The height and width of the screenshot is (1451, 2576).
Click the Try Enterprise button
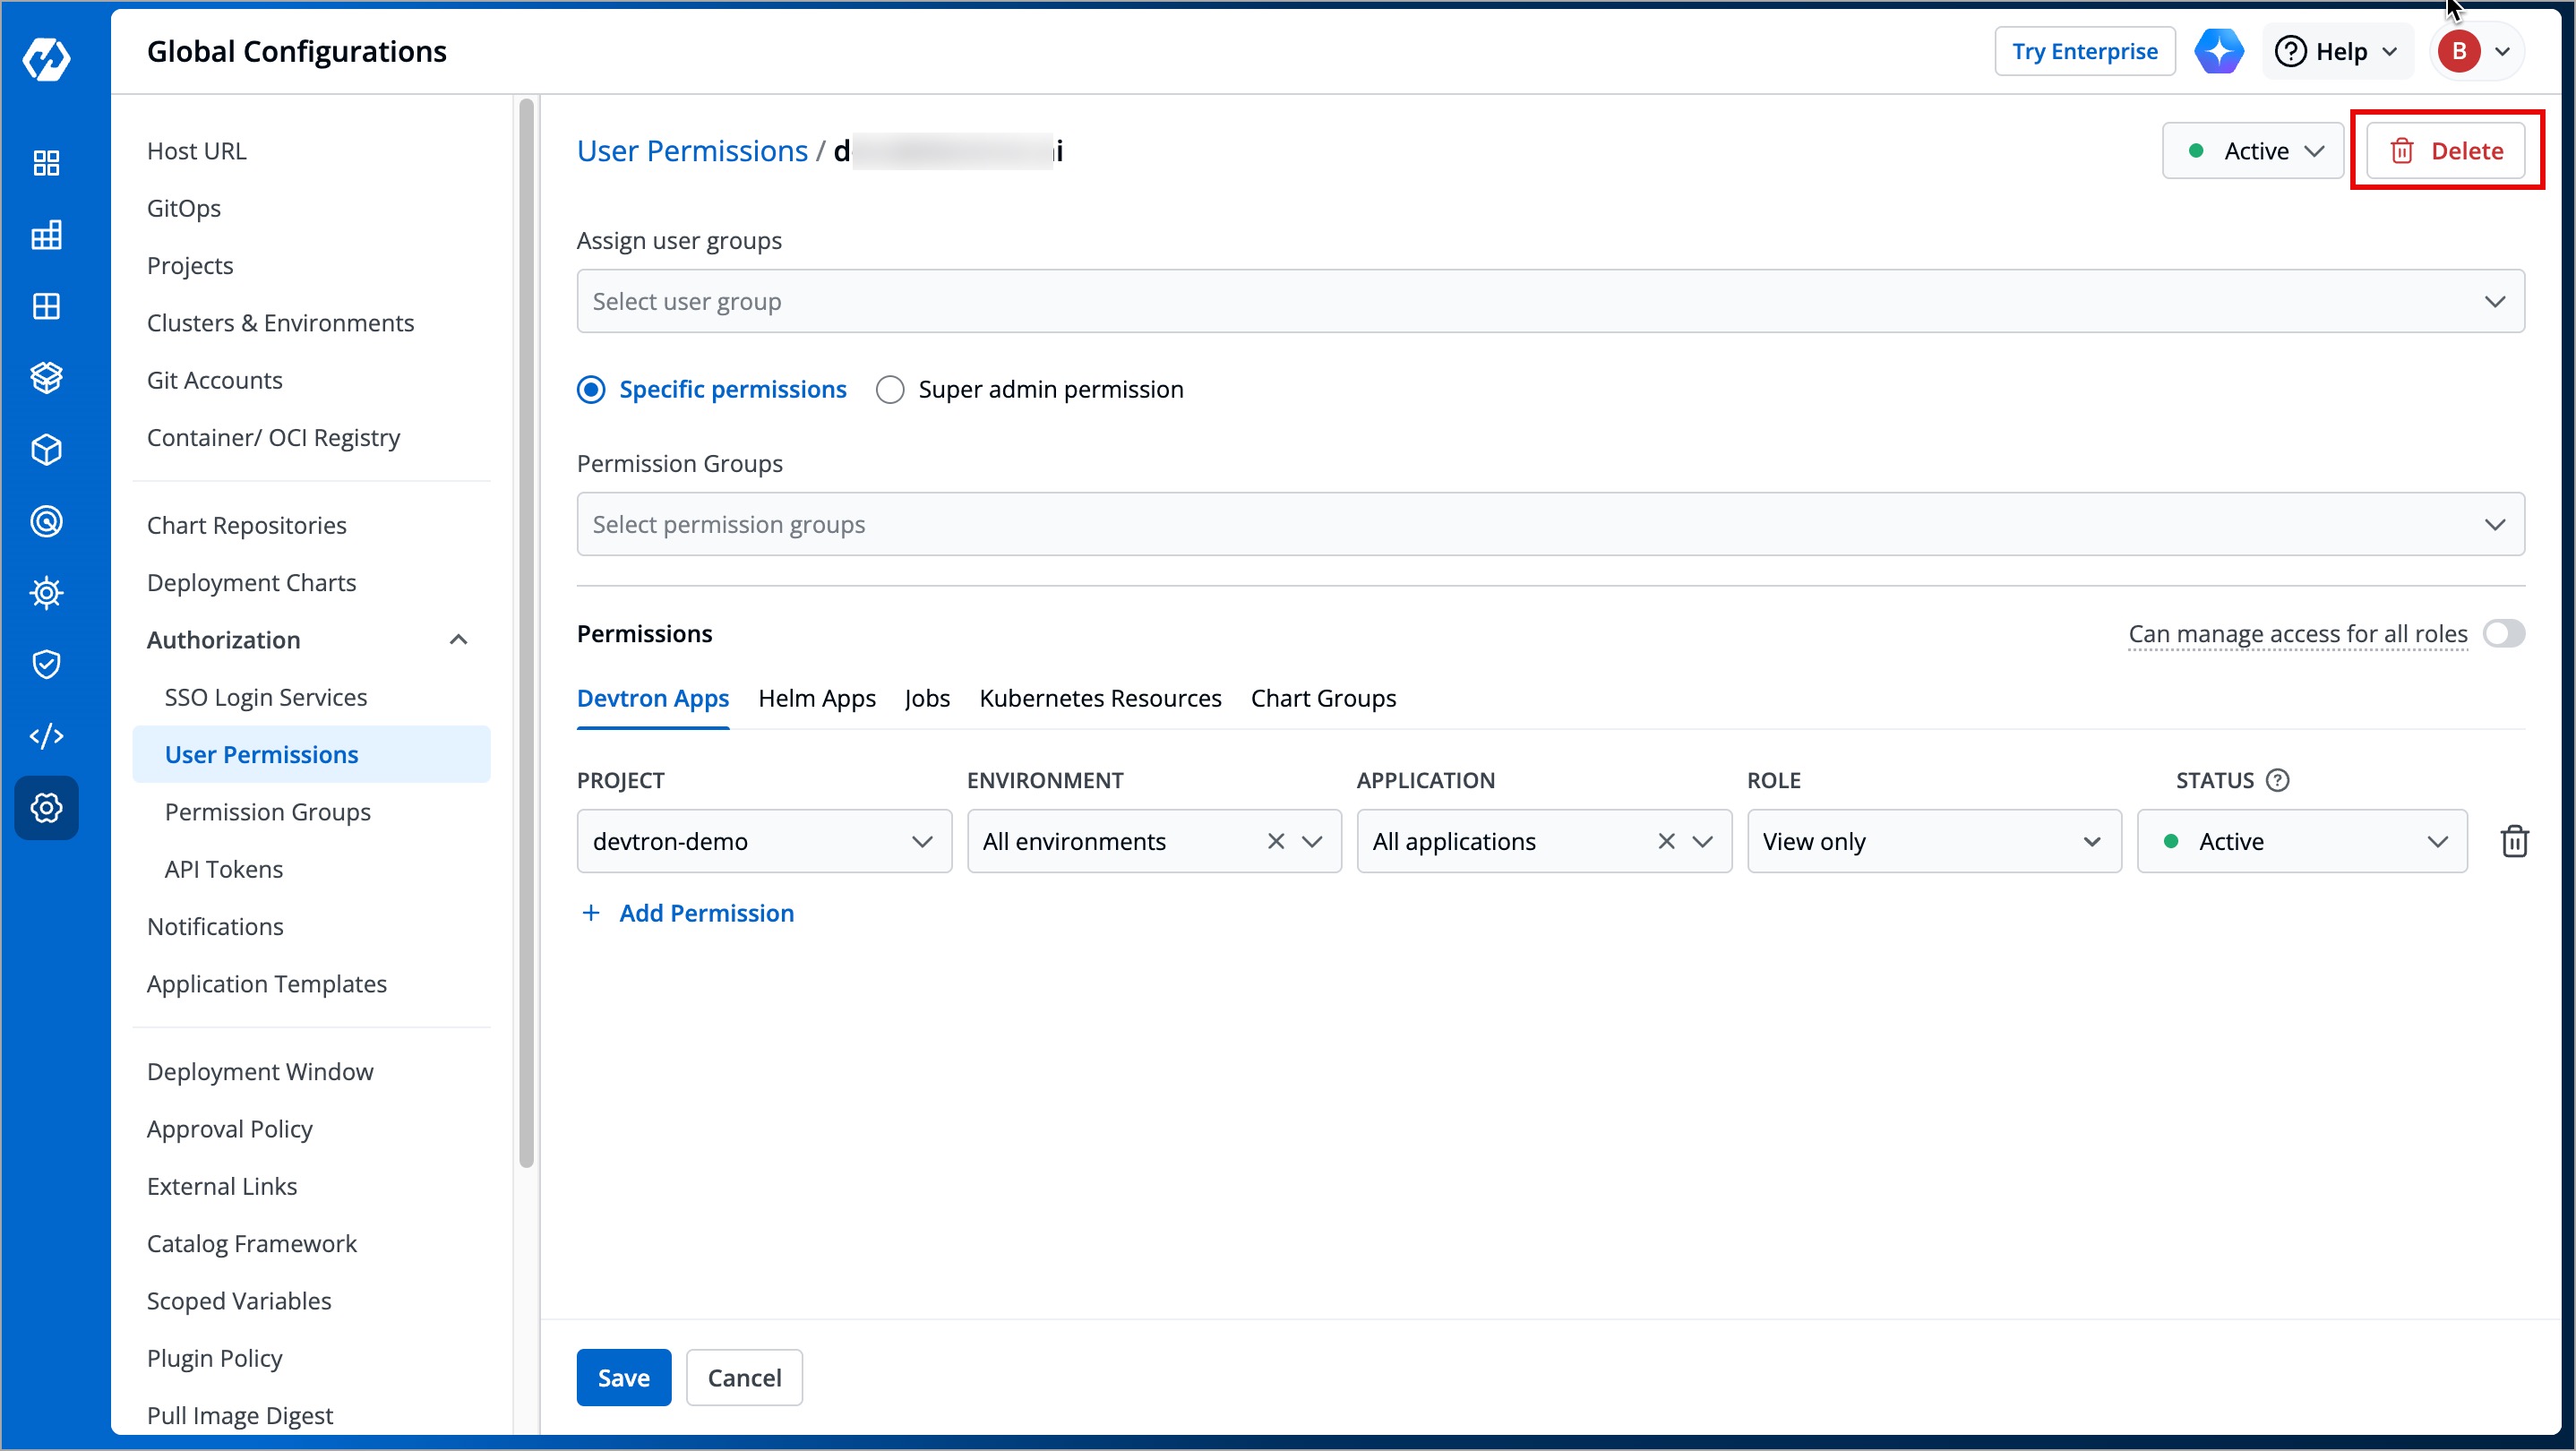2084,51
